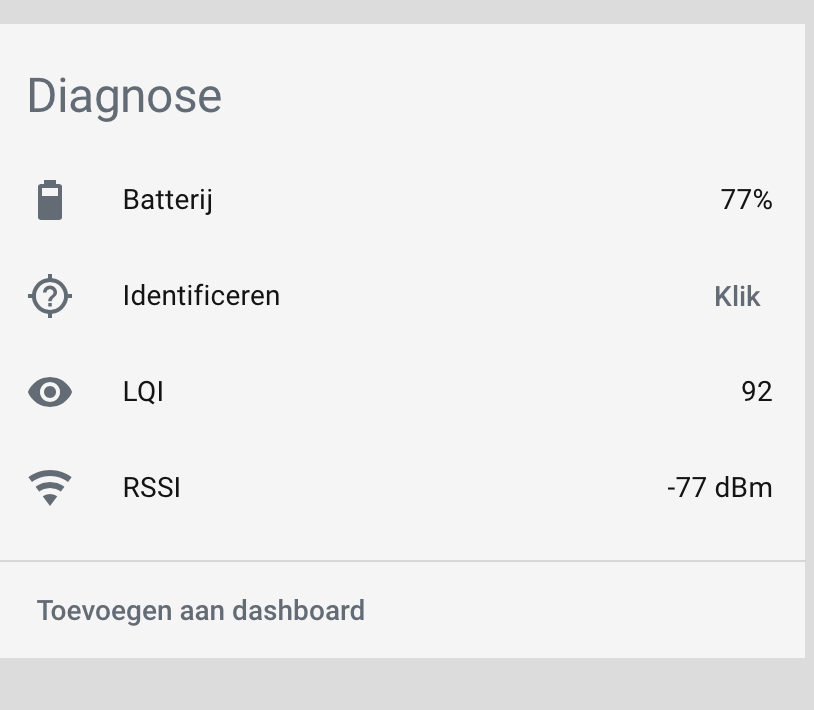Click the 77% battery value

(746, 200)
